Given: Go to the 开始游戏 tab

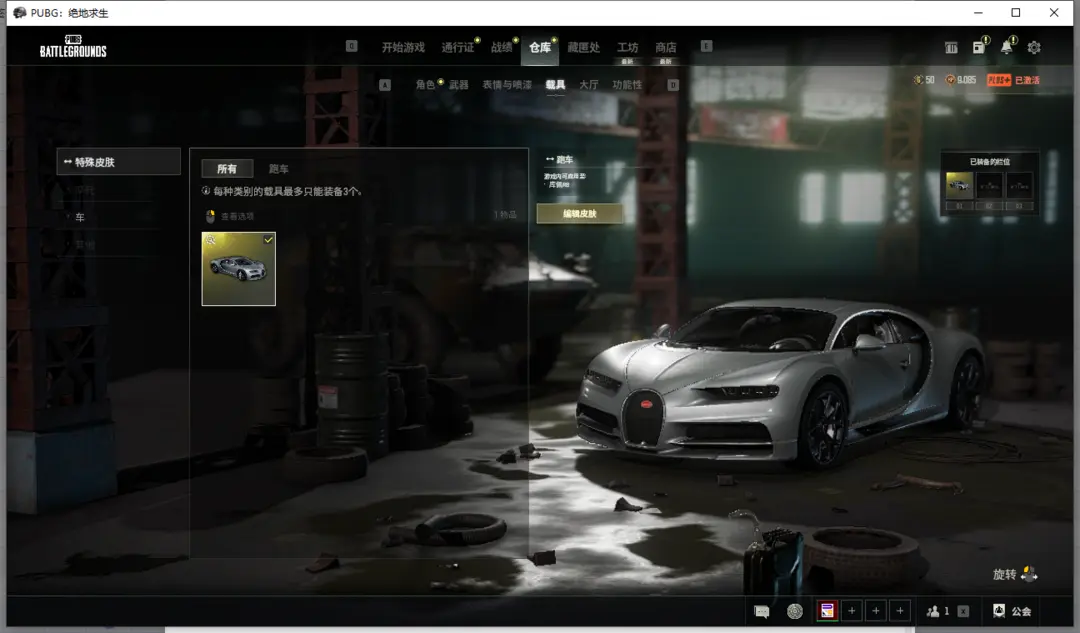Looking at the screenshot, I should pyautogui.click(x=403, y=47).
